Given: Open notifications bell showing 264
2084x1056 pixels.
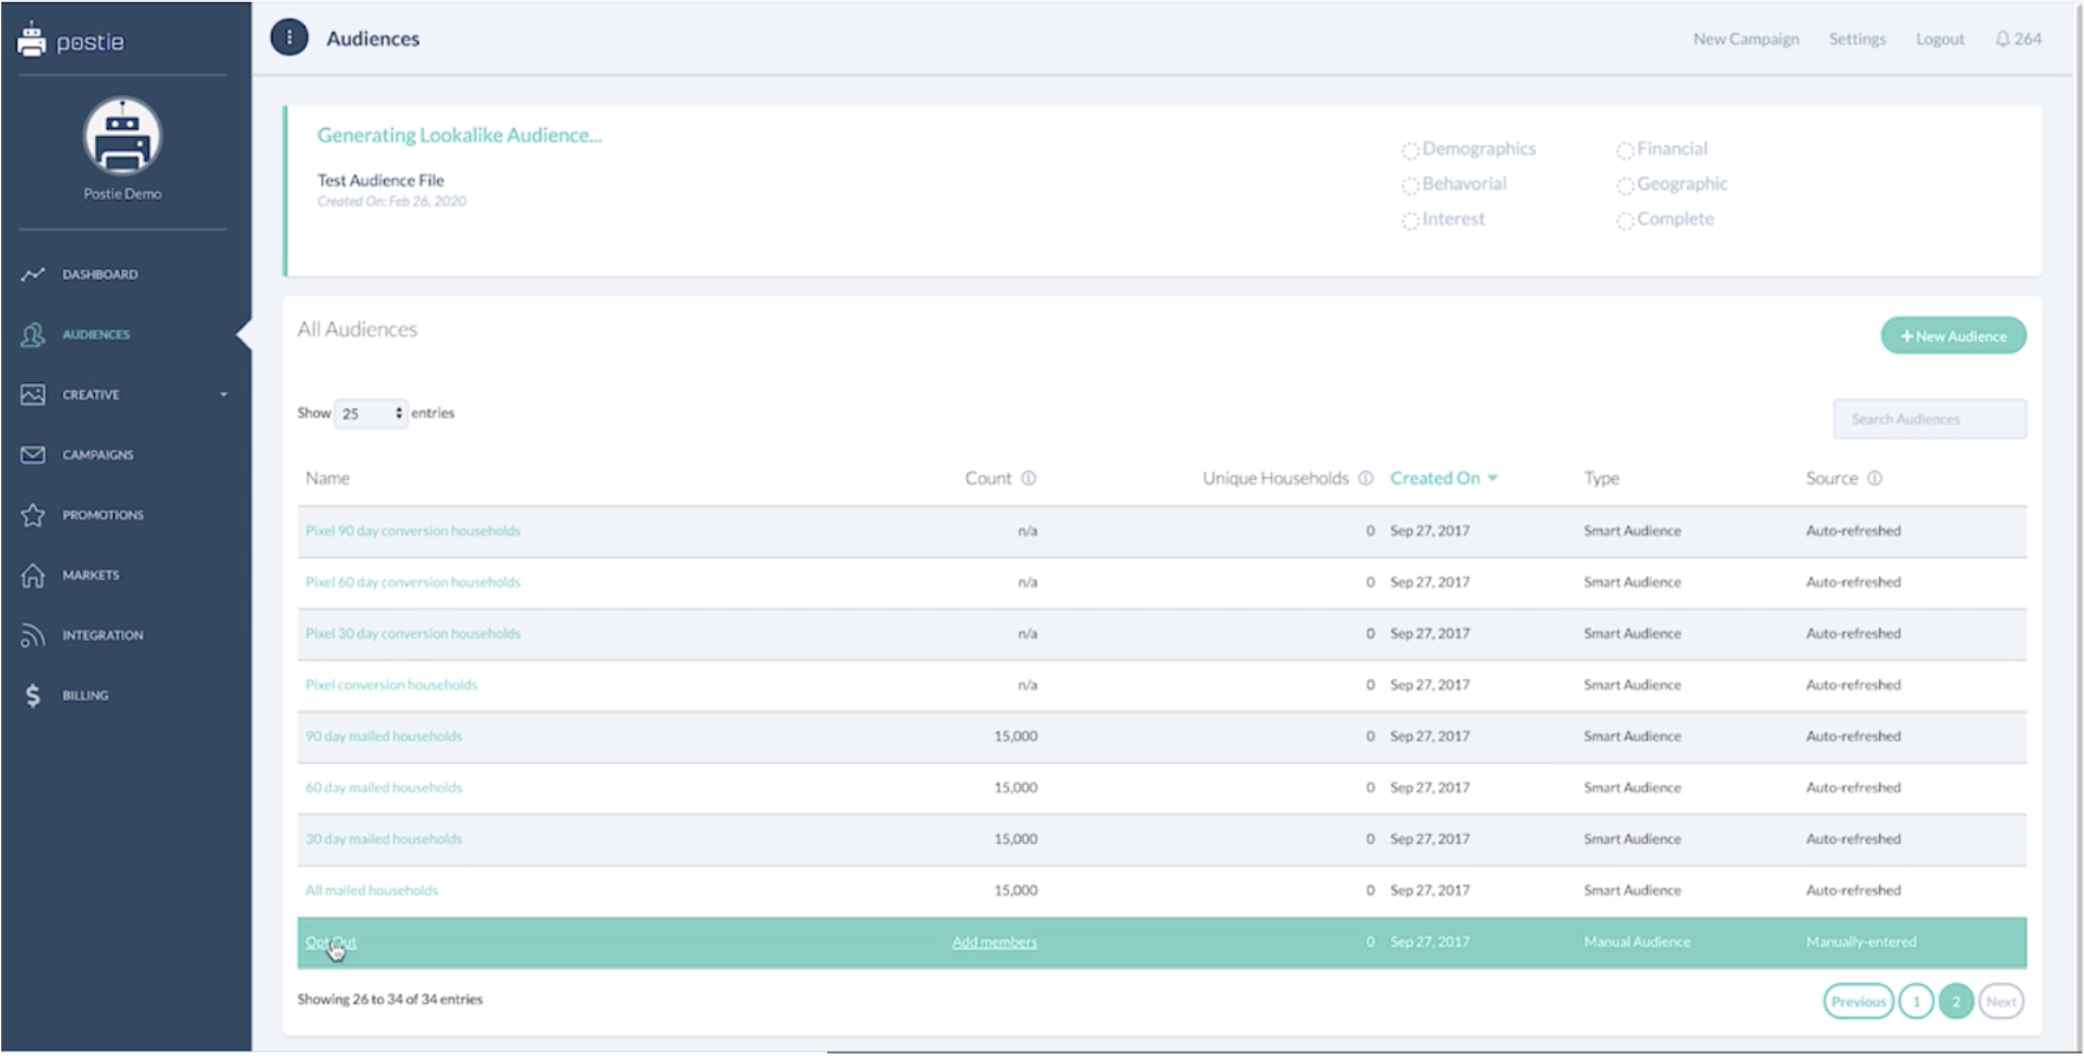Looking at the screenshot, I should tap(2002, 39).
